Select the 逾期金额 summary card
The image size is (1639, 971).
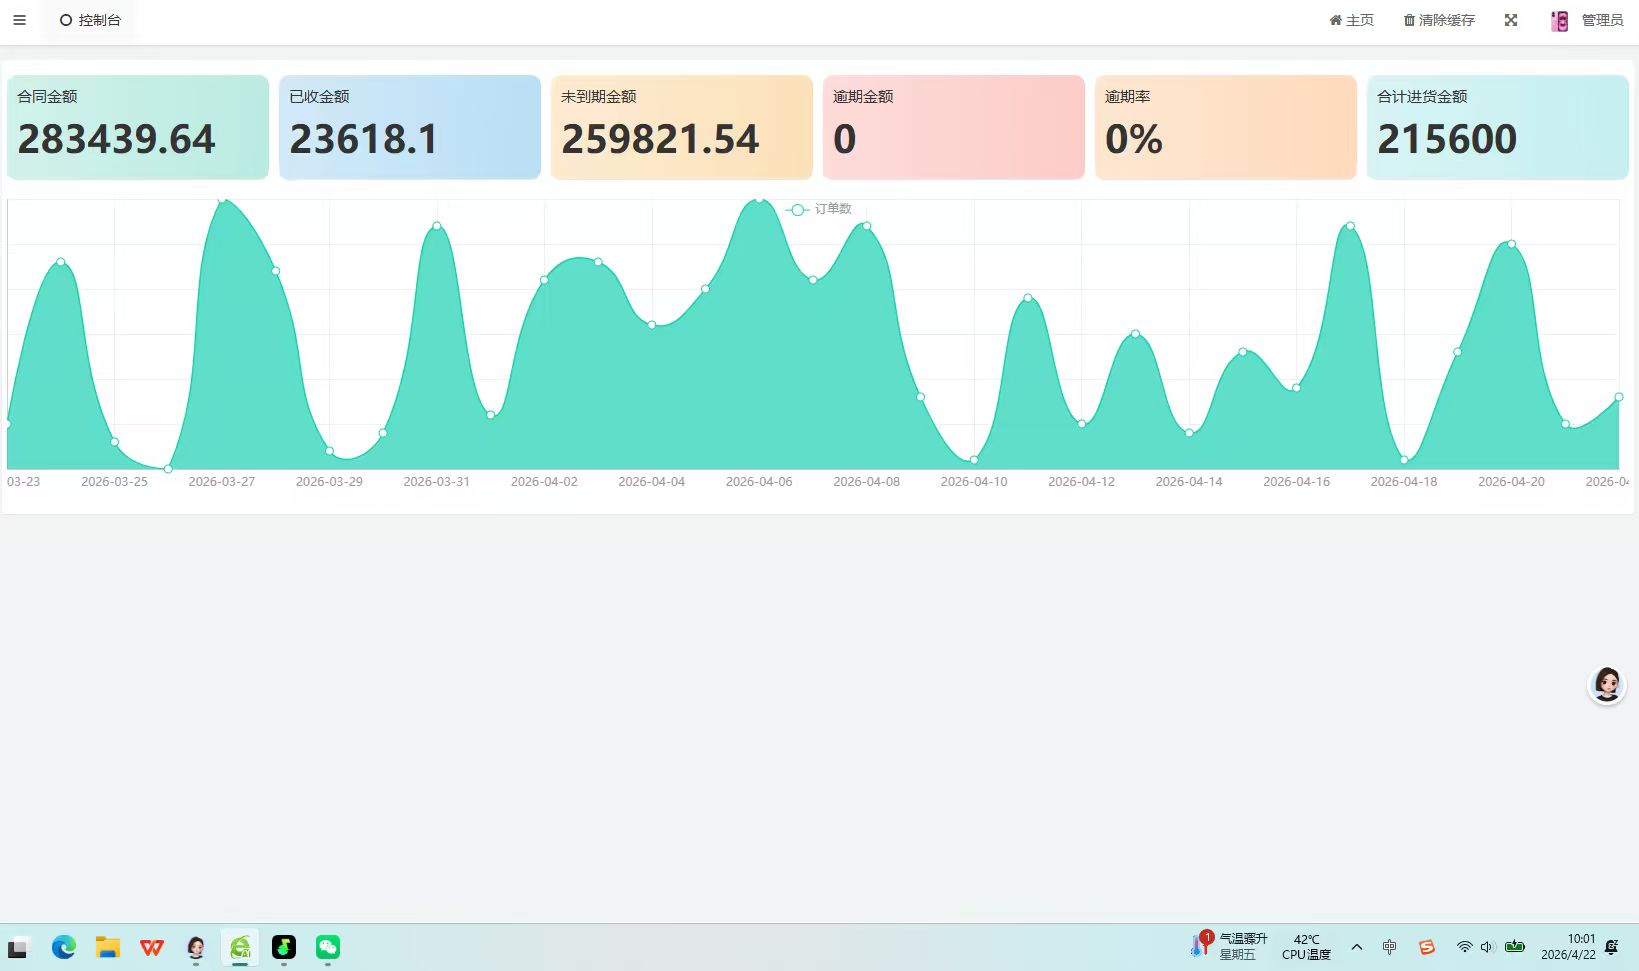954,127
